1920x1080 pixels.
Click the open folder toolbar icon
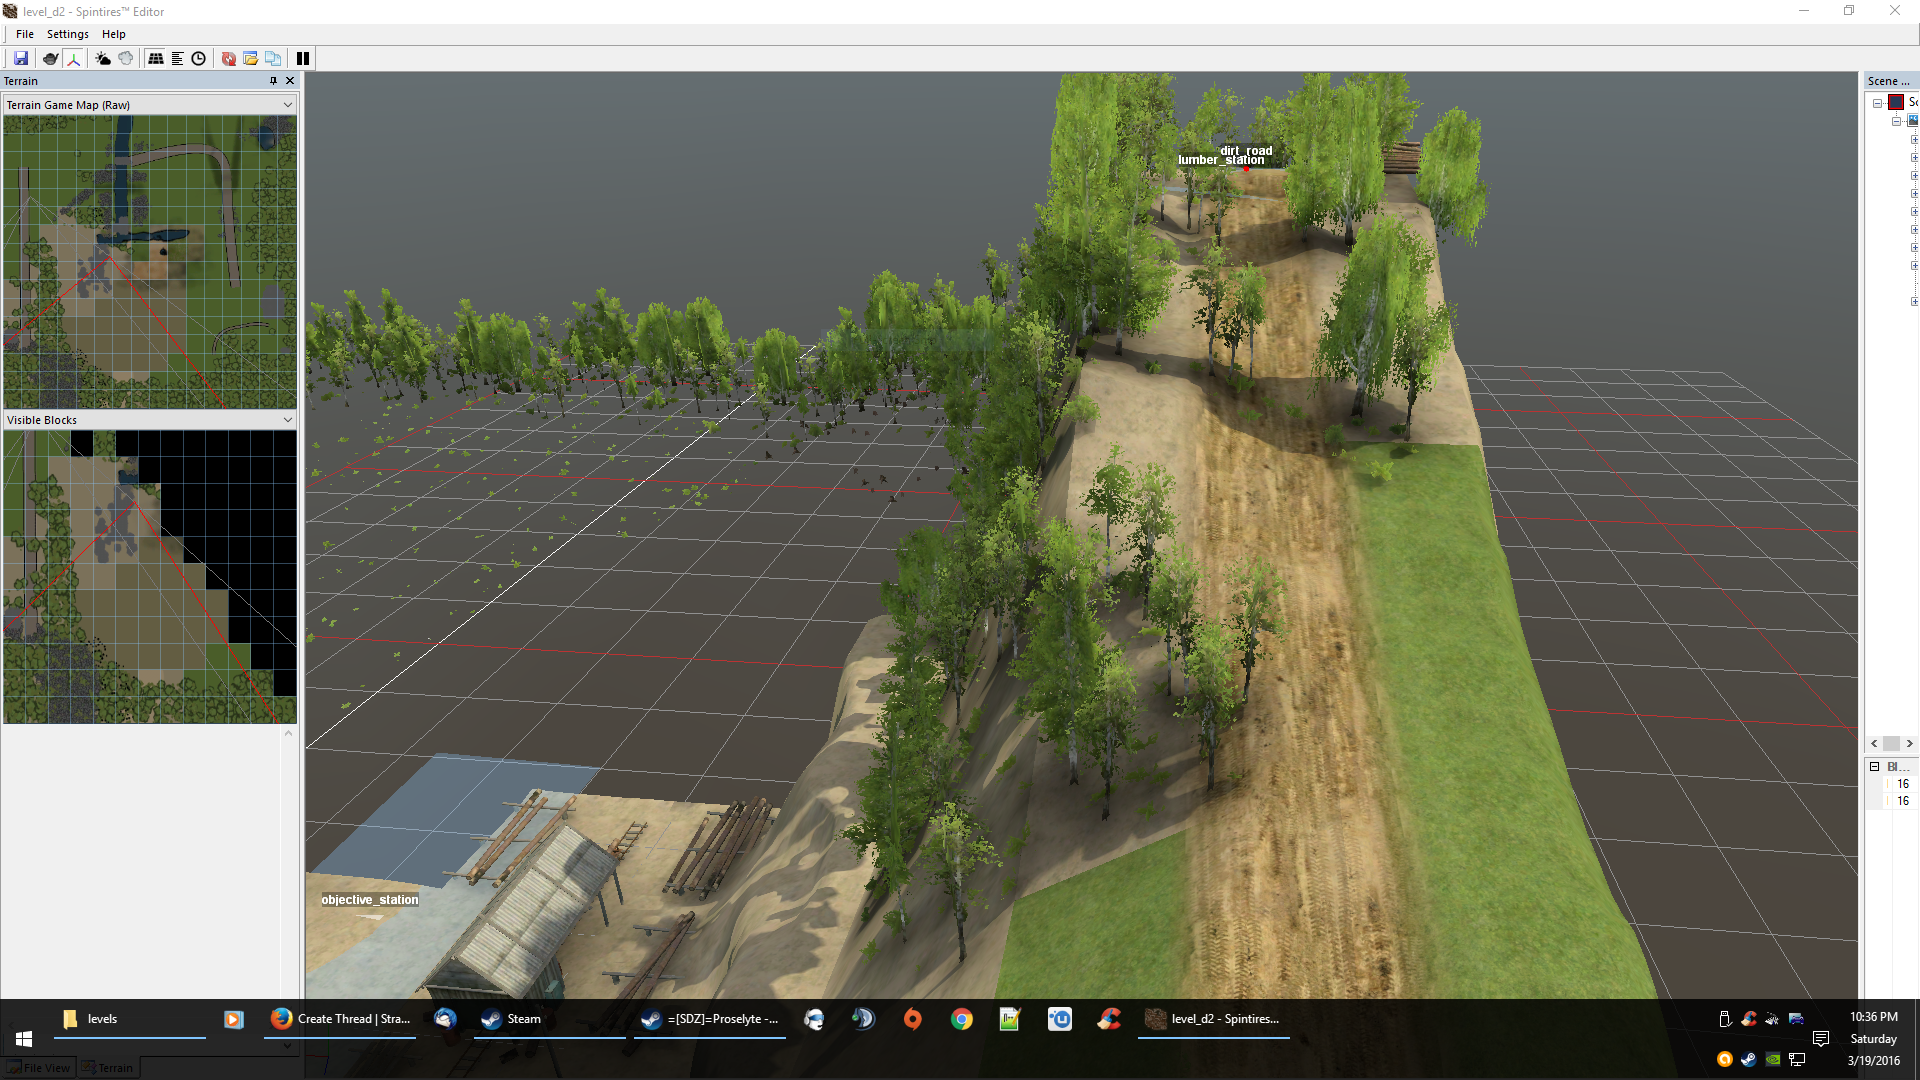click(250, 58)
